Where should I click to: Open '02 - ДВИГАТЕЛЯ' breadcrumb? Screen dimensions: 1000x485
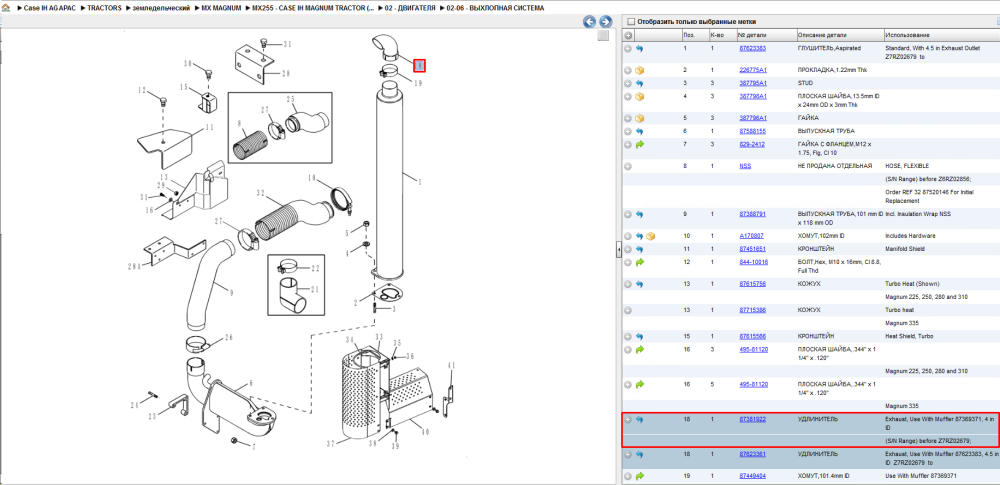tap(410, 8)
